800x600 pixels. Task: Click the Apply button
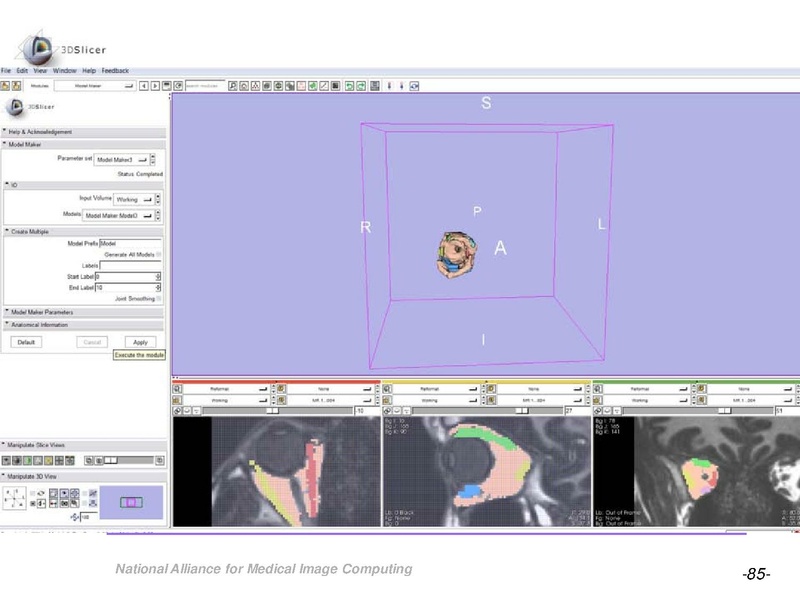[140, 342]
